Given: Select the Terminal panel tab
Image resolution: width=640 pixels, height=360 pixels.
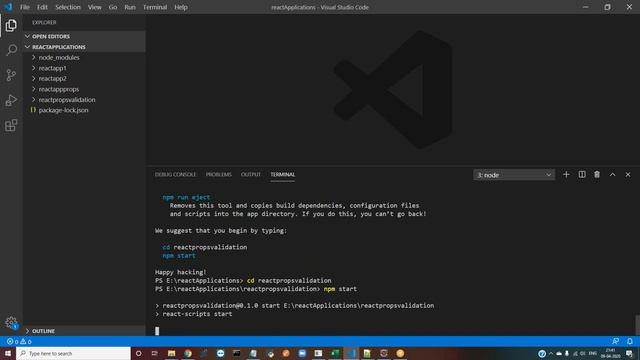Looking at the screenshot, I should click(x=282, y=175).
